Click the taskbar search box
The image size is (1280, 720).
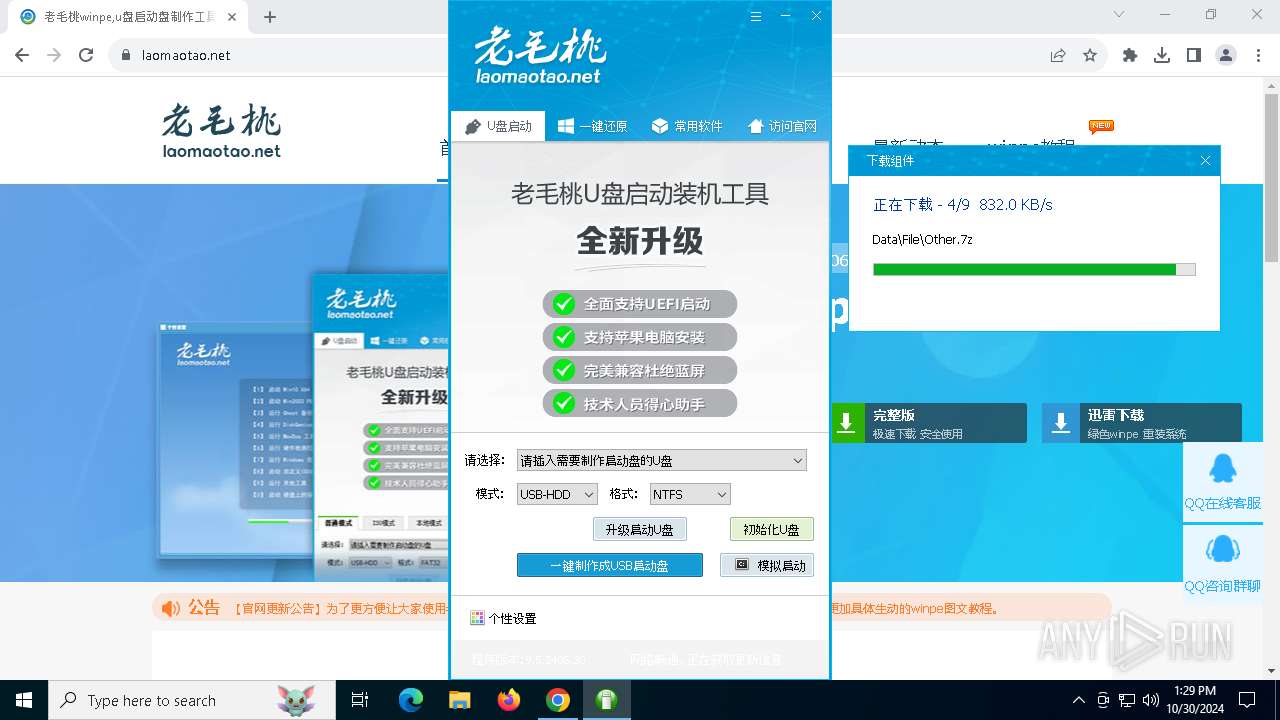(x=192, y=700)
